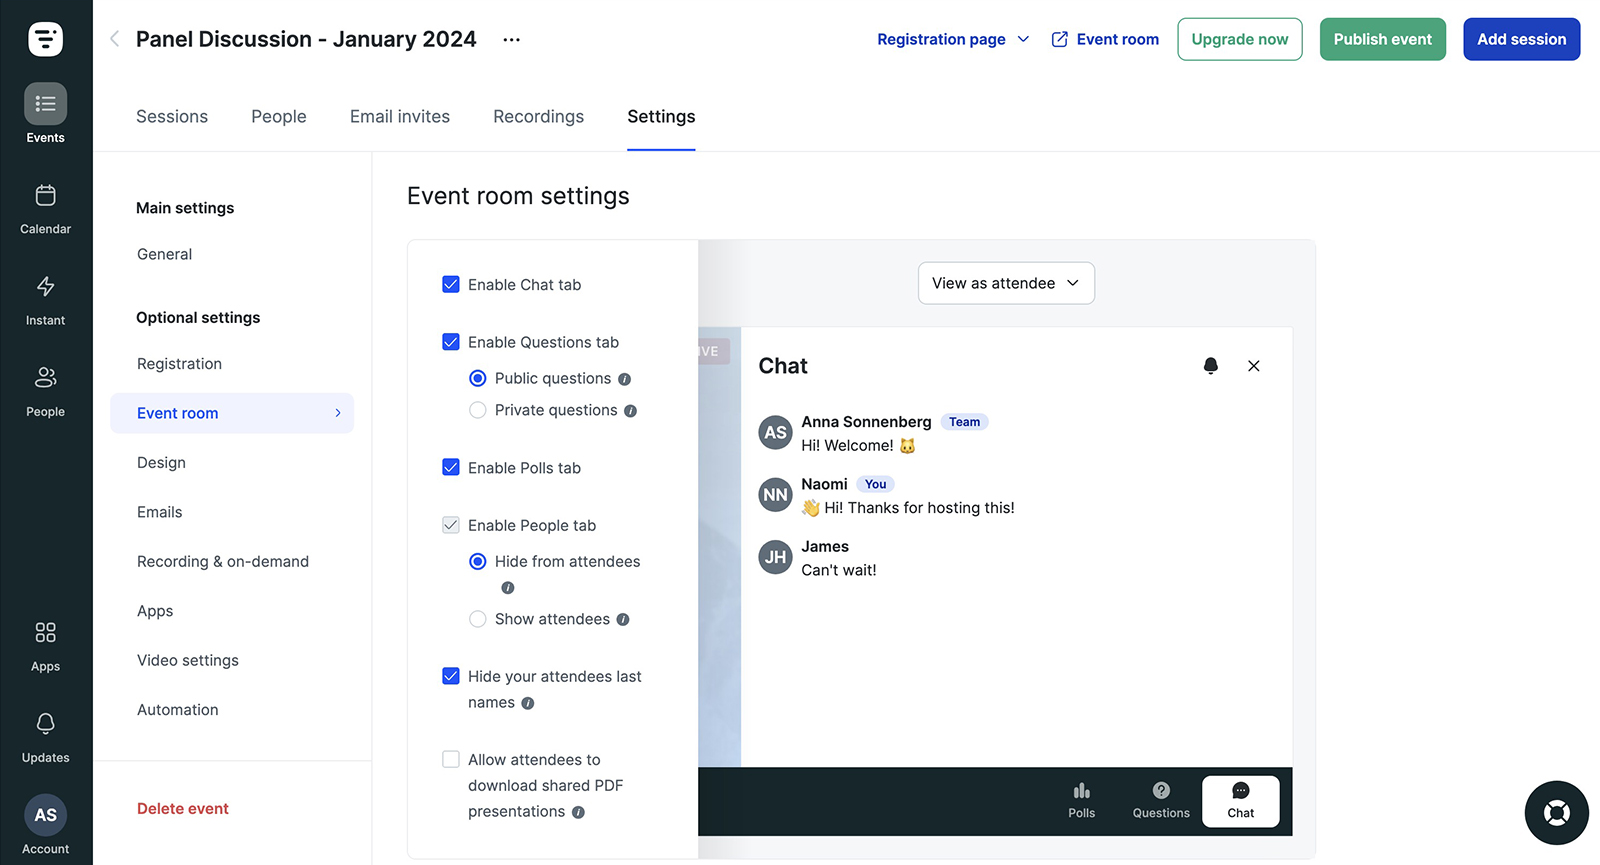The width and height of the screenshot is (1600, 865).
Task: Open People in the left sidebar
Action: pos(45,391)
